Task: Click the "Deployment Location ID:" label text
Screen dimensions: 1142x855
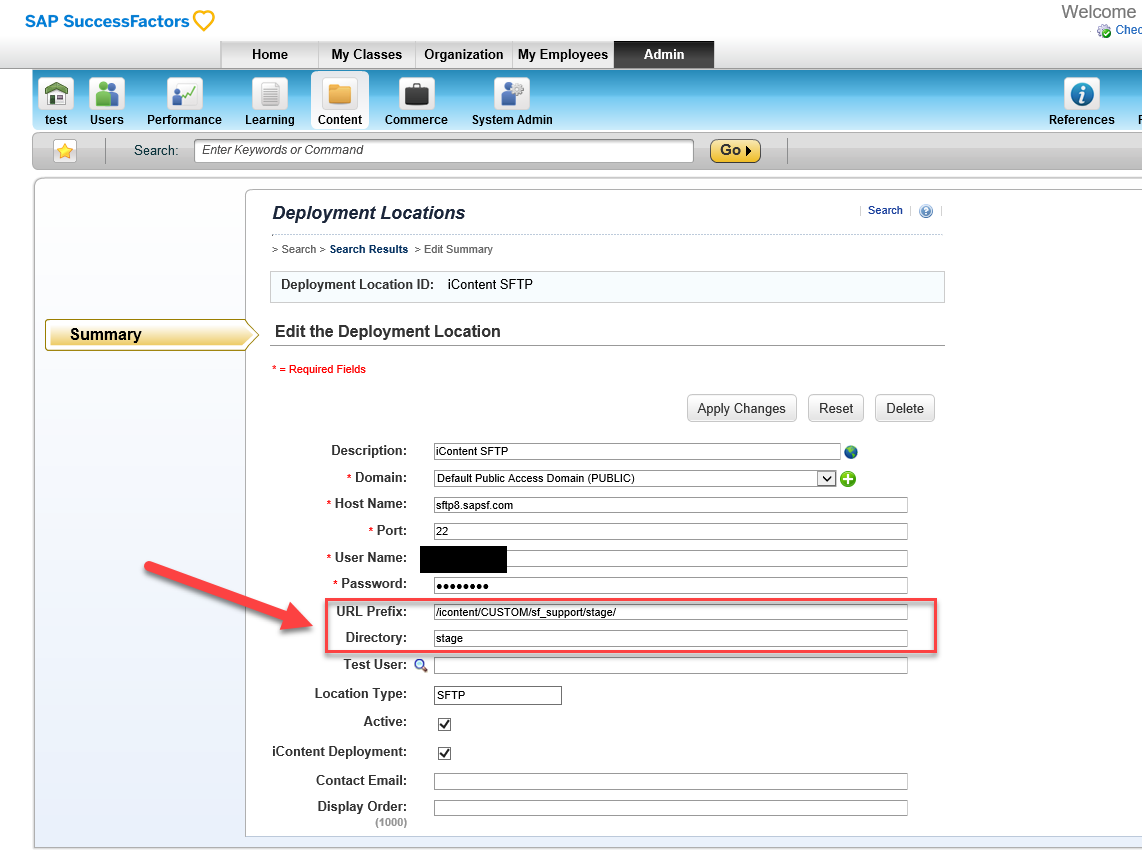Action: 358,285
